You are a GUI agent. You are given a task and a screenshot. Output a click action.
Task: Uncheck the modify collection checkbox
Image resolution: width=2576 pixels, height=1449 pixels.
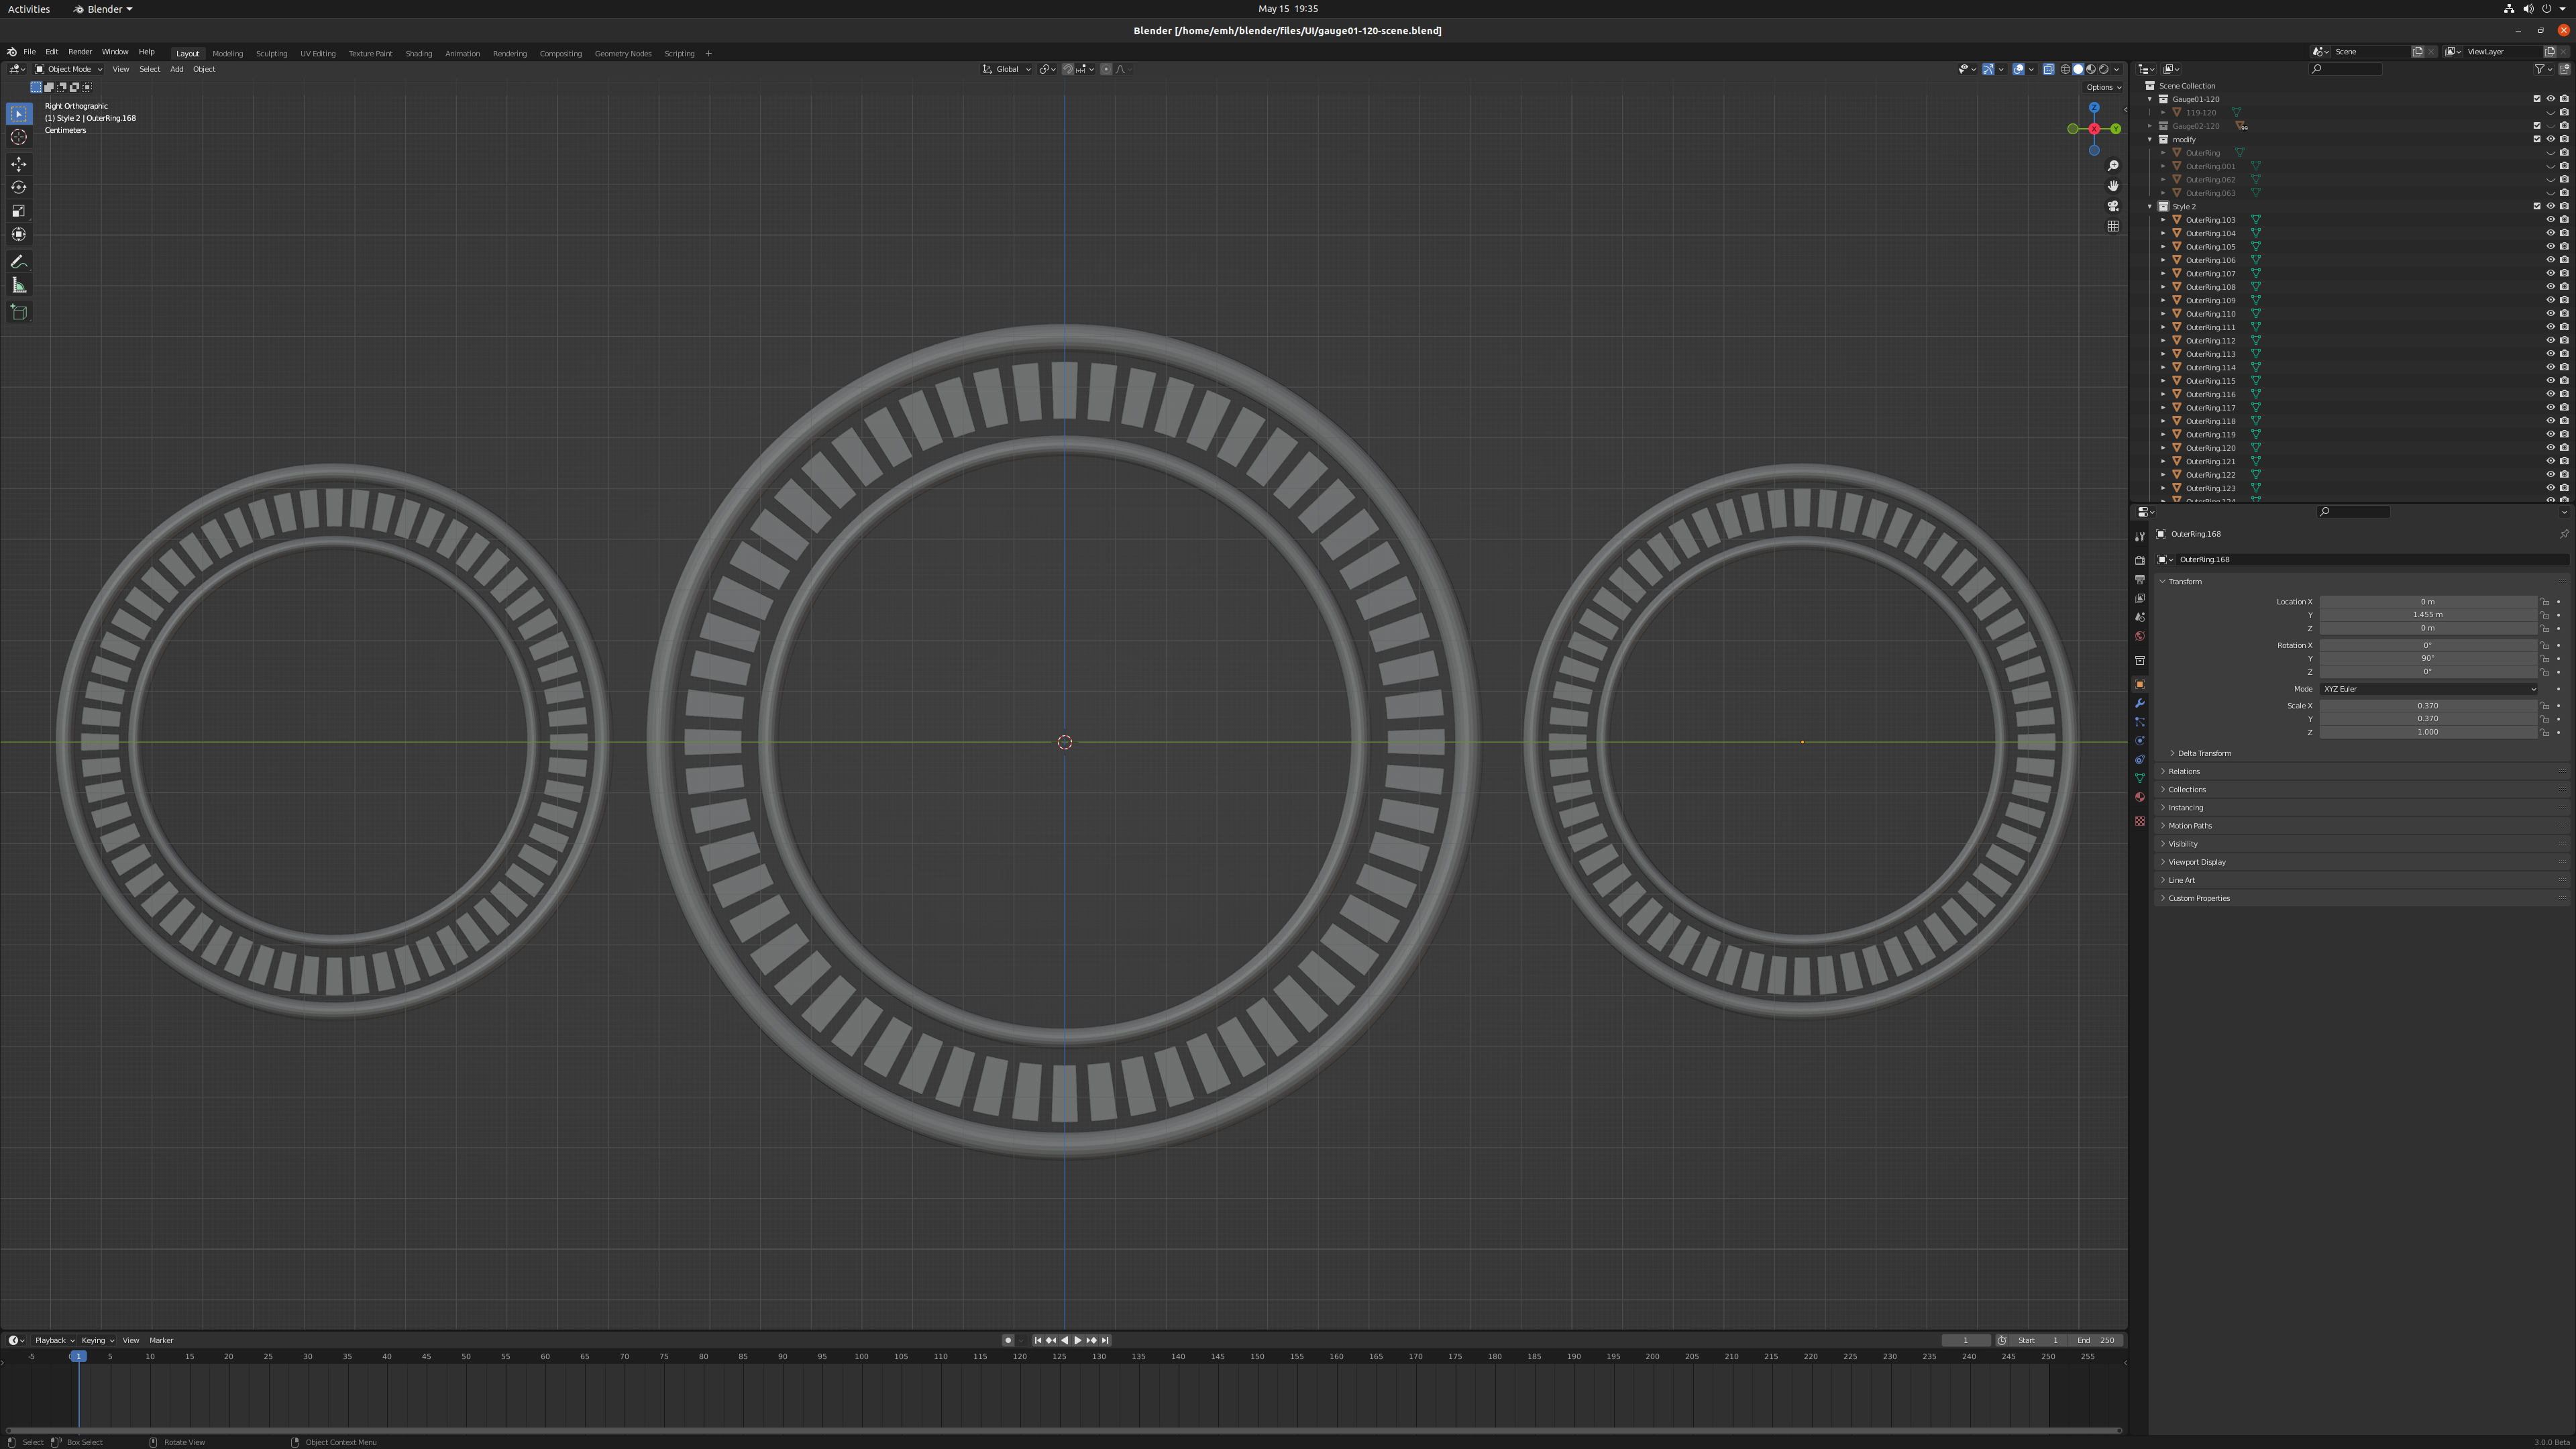click(2537, 139)
